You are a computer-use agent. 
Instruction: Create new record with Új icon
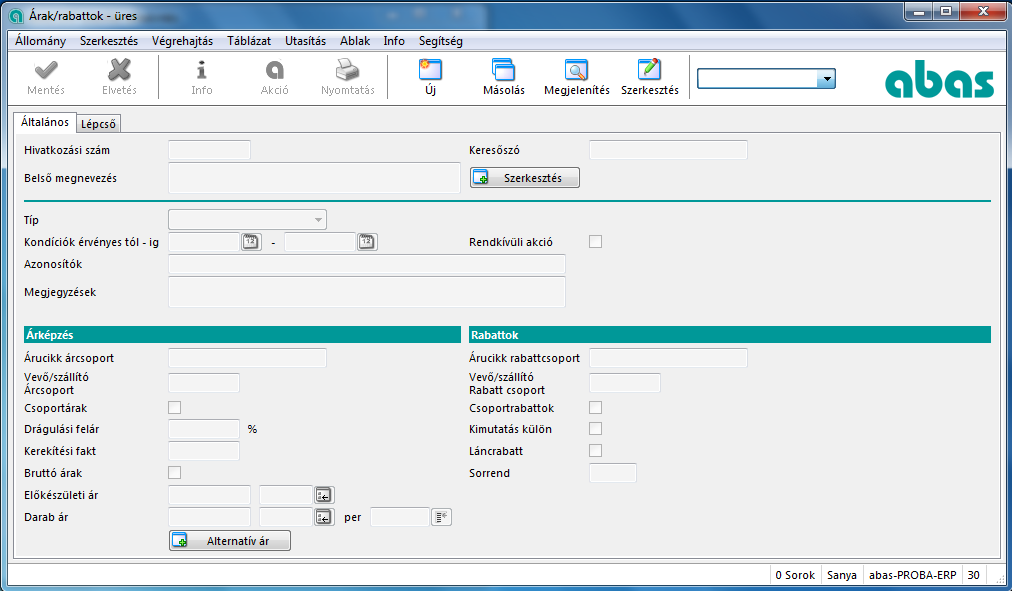(430, 70)
